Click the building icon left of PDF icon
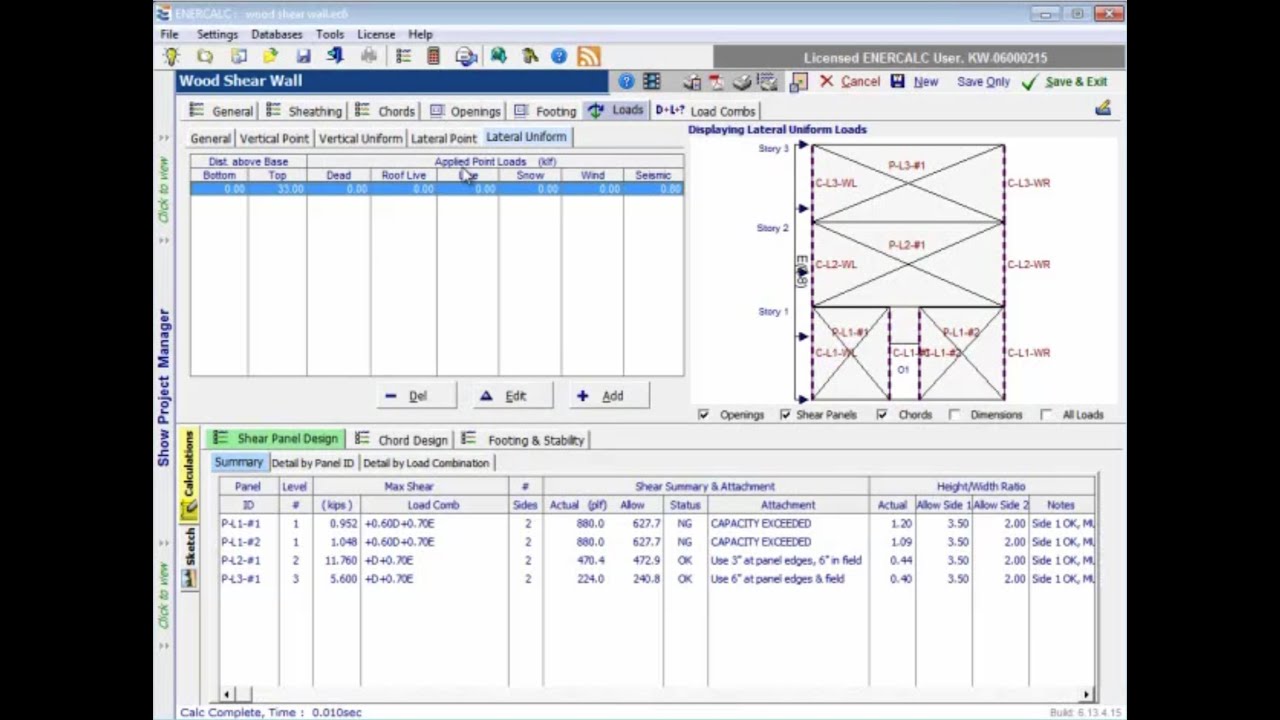Screen dimensions: 1280x720 pyautogui.click(x=692, y=82)
